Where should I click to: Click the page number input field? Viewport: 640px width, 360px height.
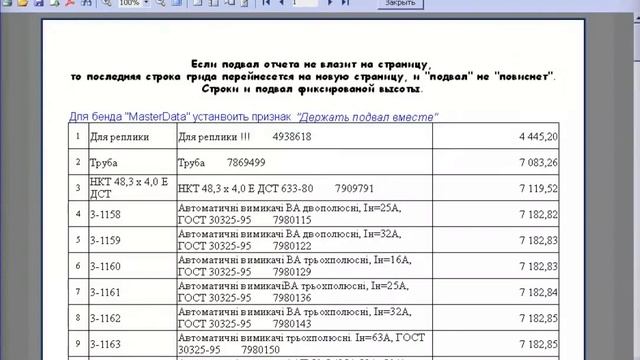click(304, 3)
